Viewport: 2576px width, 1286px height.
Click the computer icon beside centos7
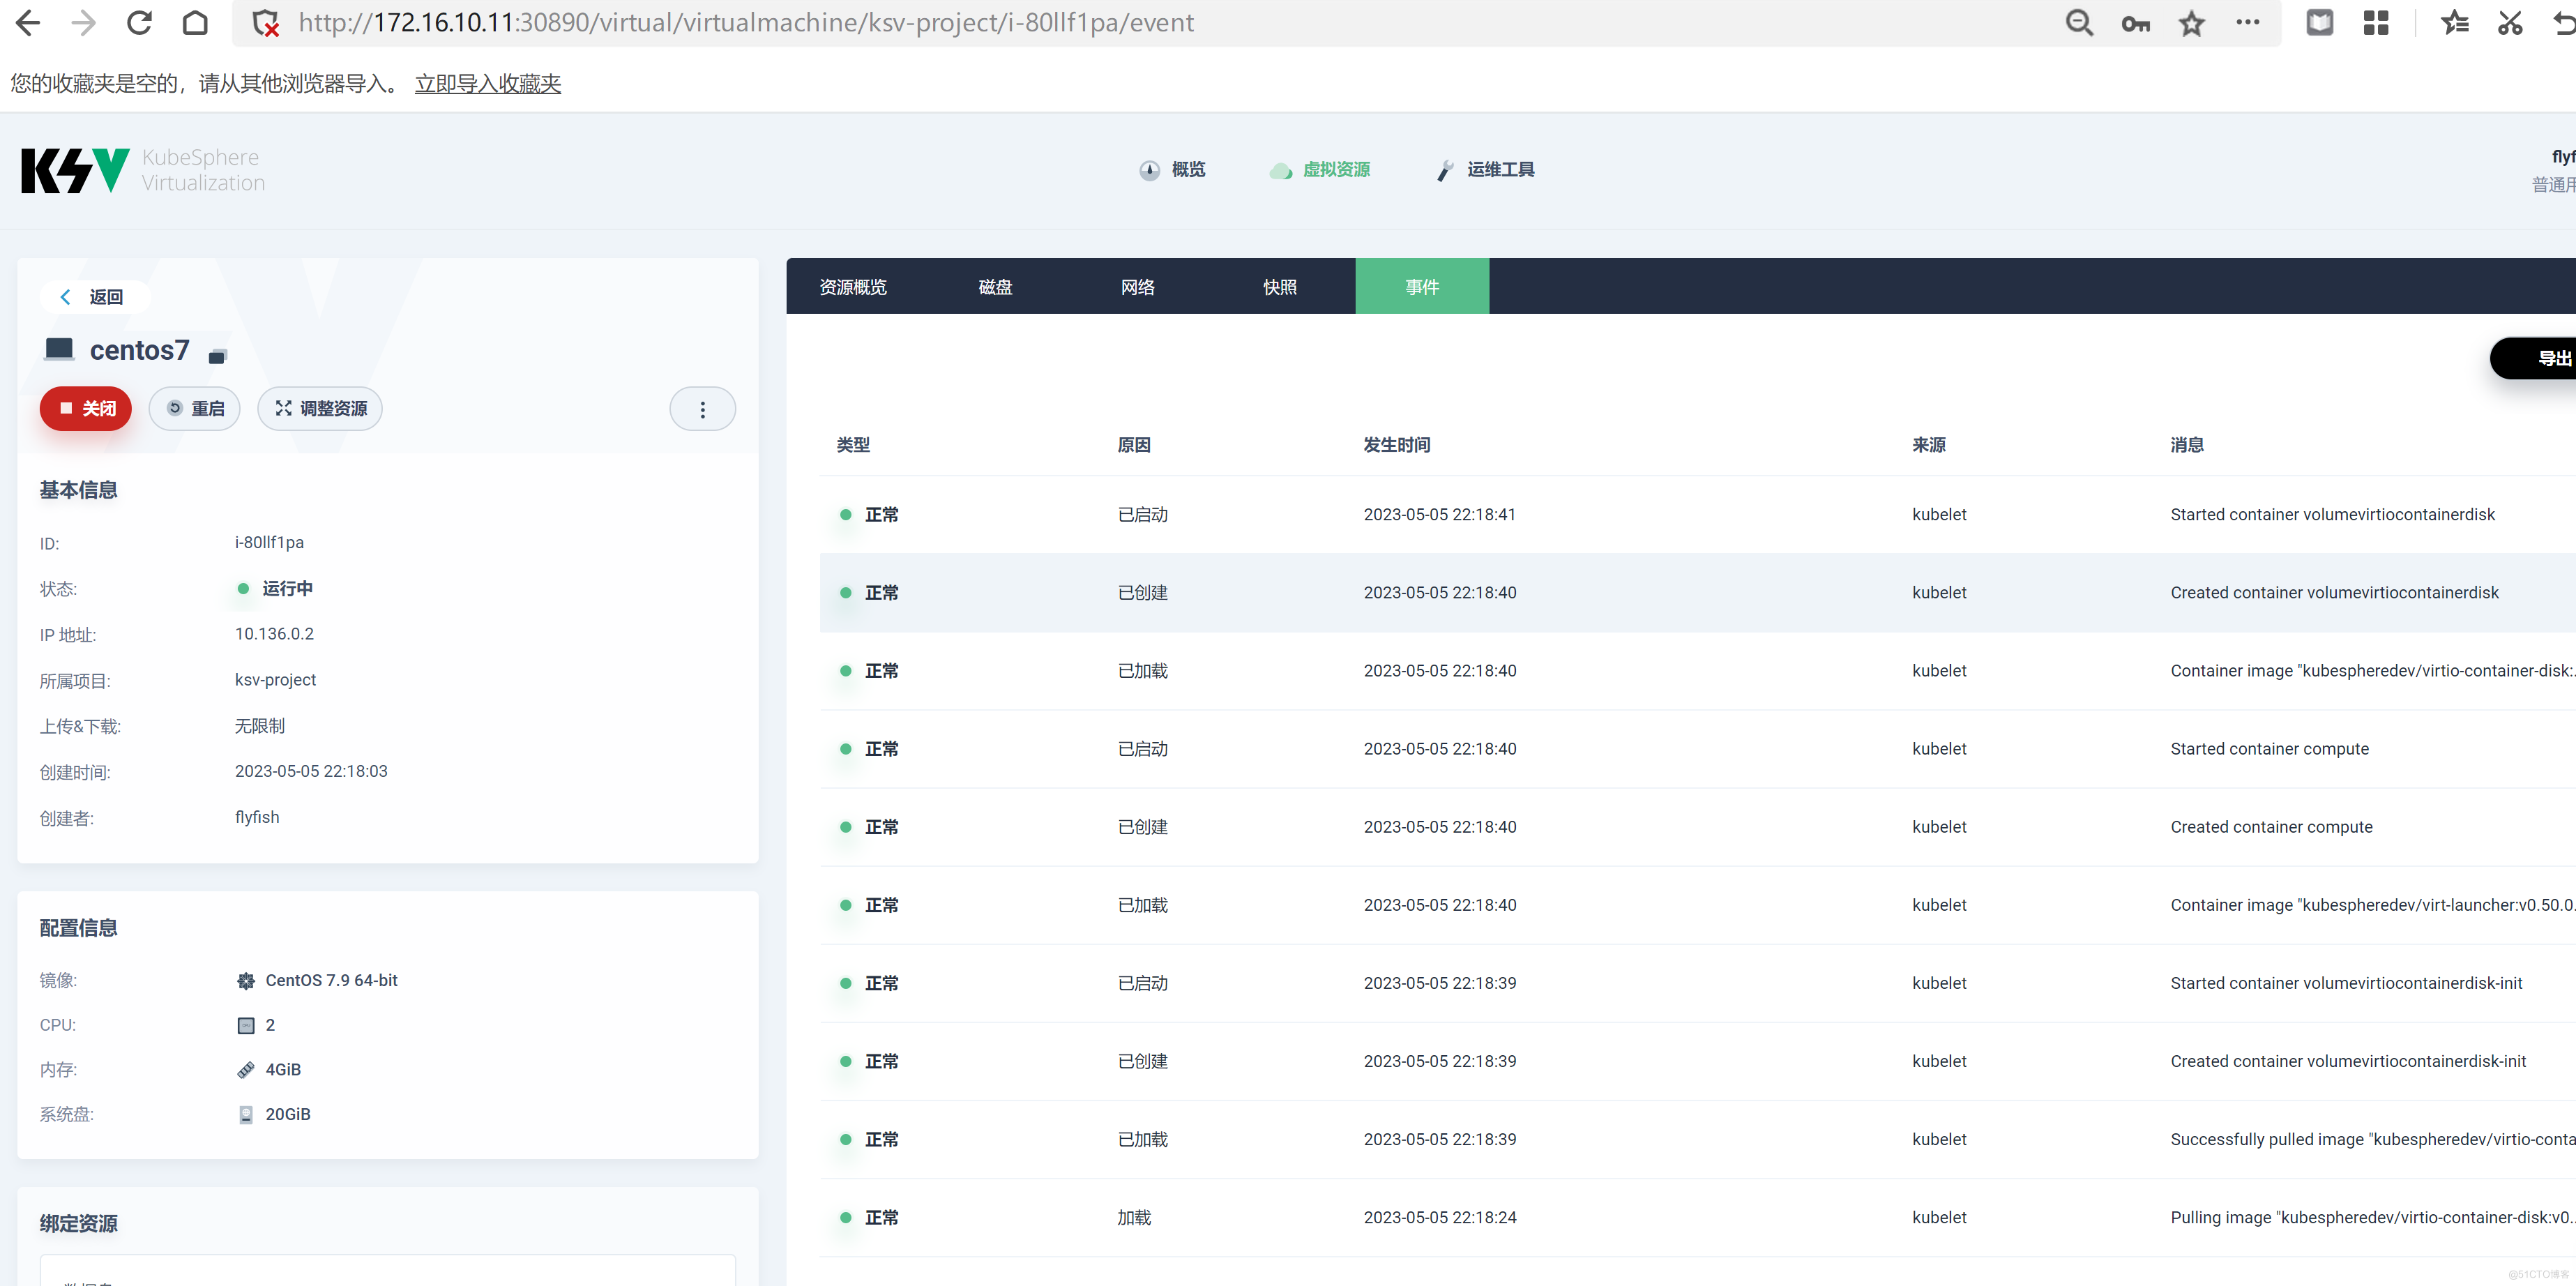59,349
